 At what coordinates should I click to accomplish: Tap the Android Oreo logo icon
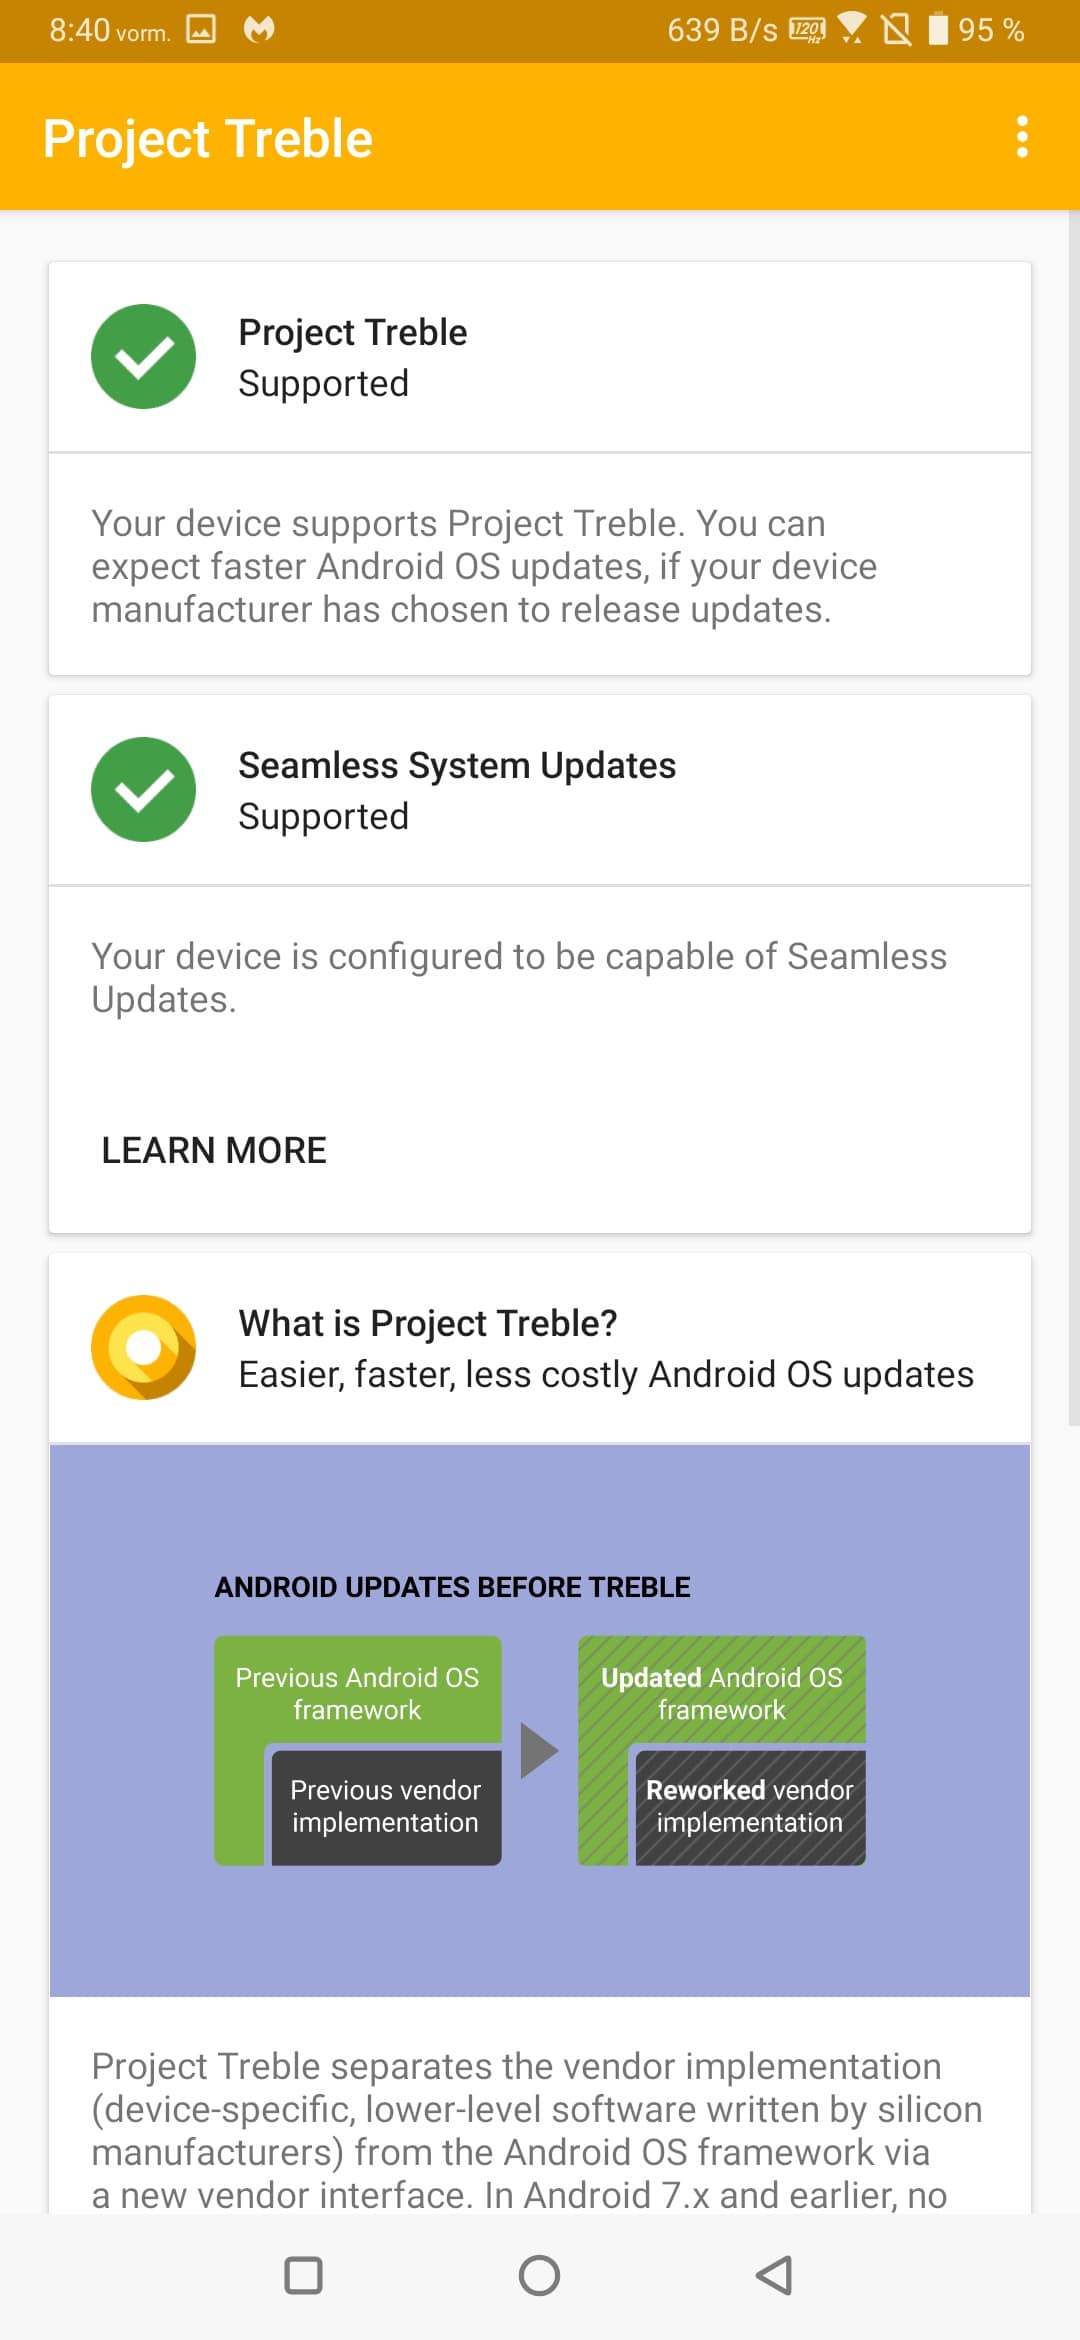(x=143, y=1347)
